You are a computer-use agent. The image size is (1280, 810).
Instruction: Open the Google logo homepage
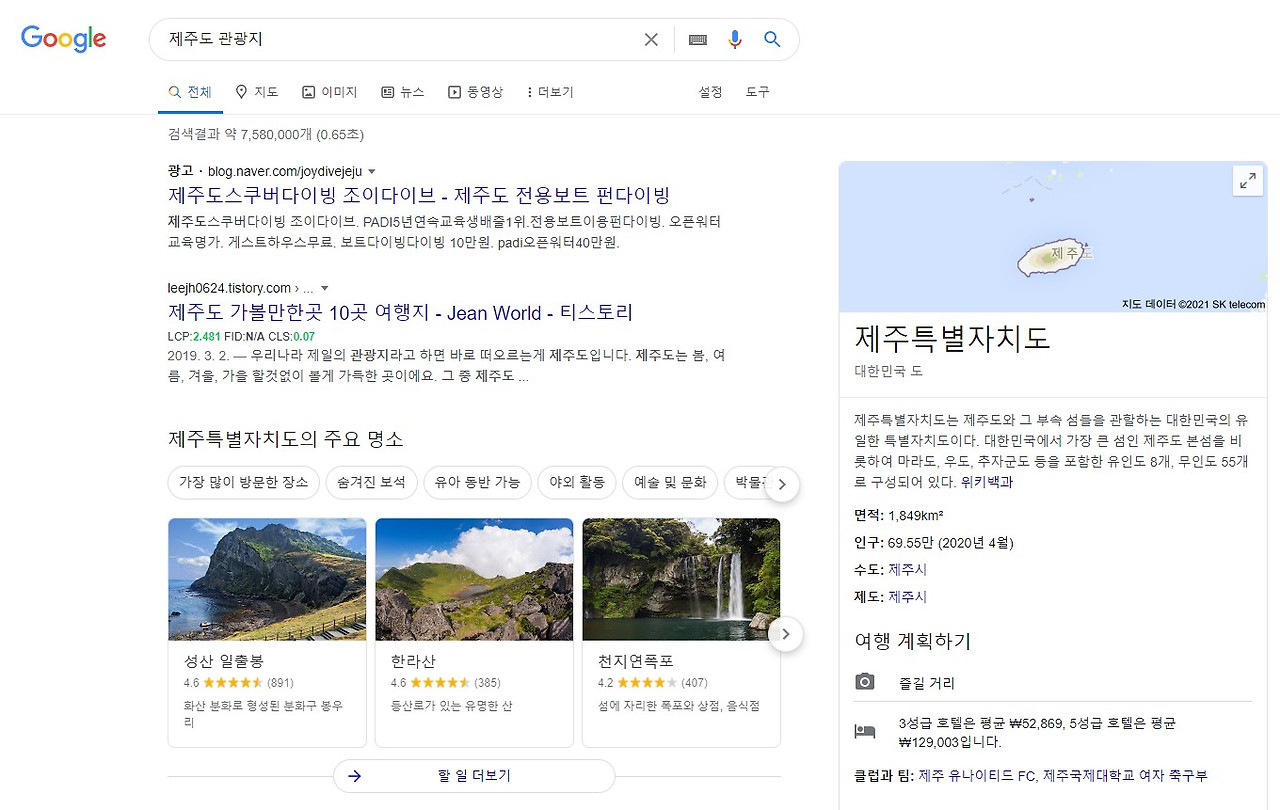pyautogui.click(x=63, y=39)
